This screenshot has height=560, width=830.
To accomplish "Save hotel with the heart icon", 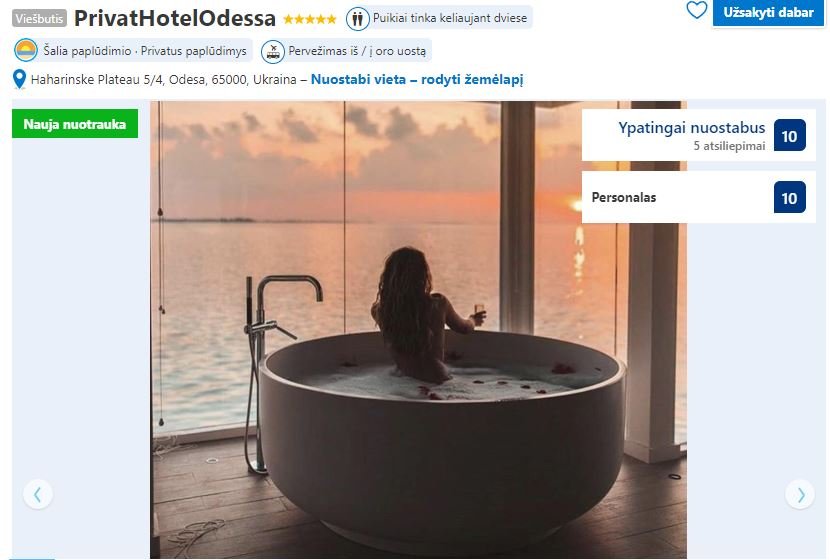I will (696, 10).
